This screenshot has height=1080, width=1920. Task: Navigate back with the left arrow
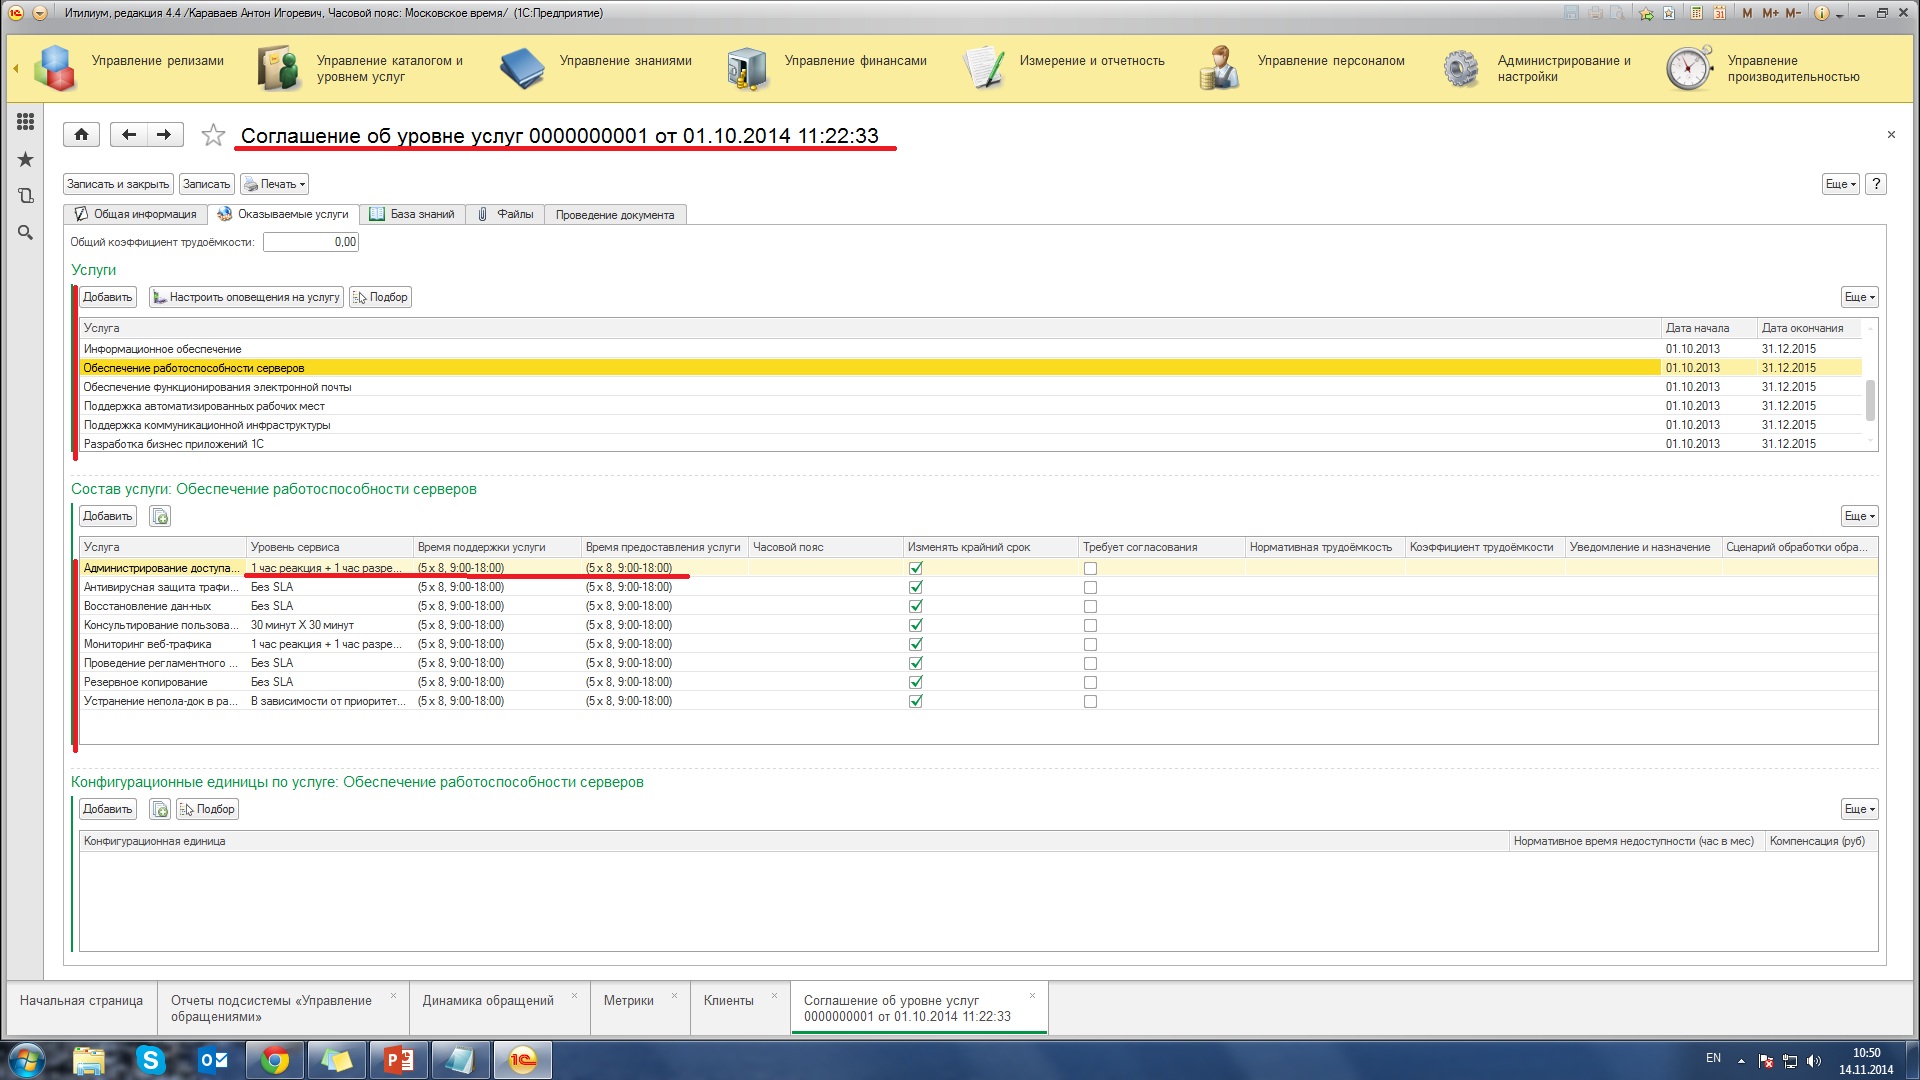pyautogui.click(x=129, y=134)
